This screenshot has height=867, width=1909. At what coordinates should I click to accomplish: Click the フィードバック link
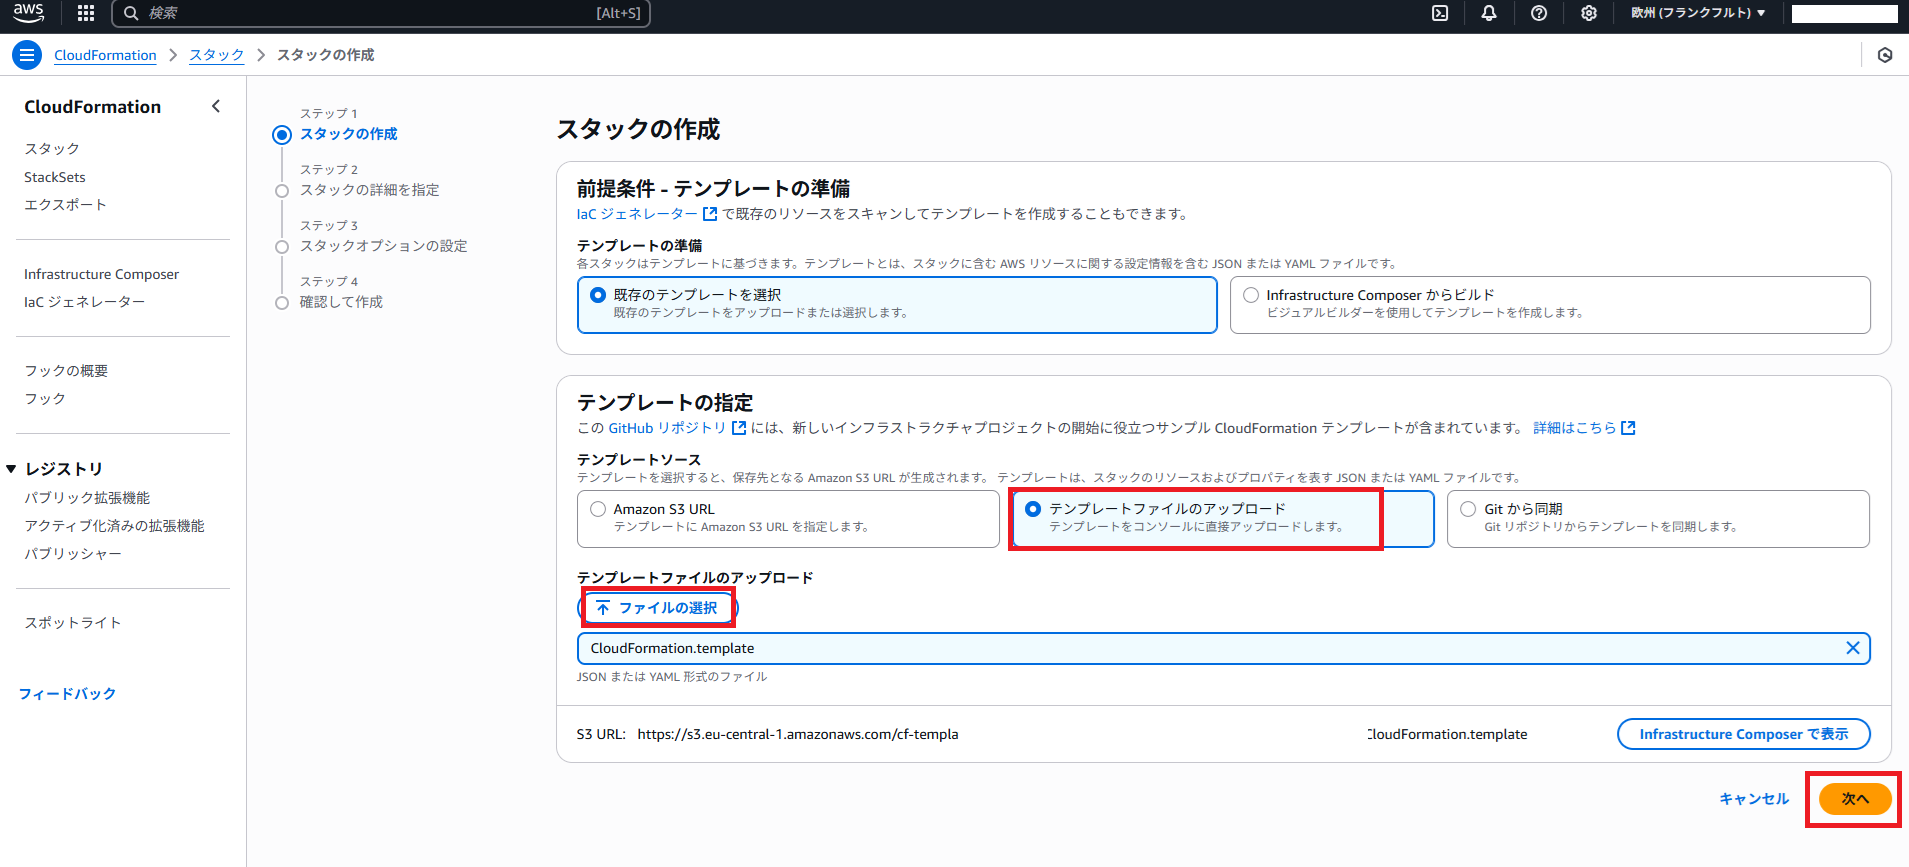[x=67, y=694]
